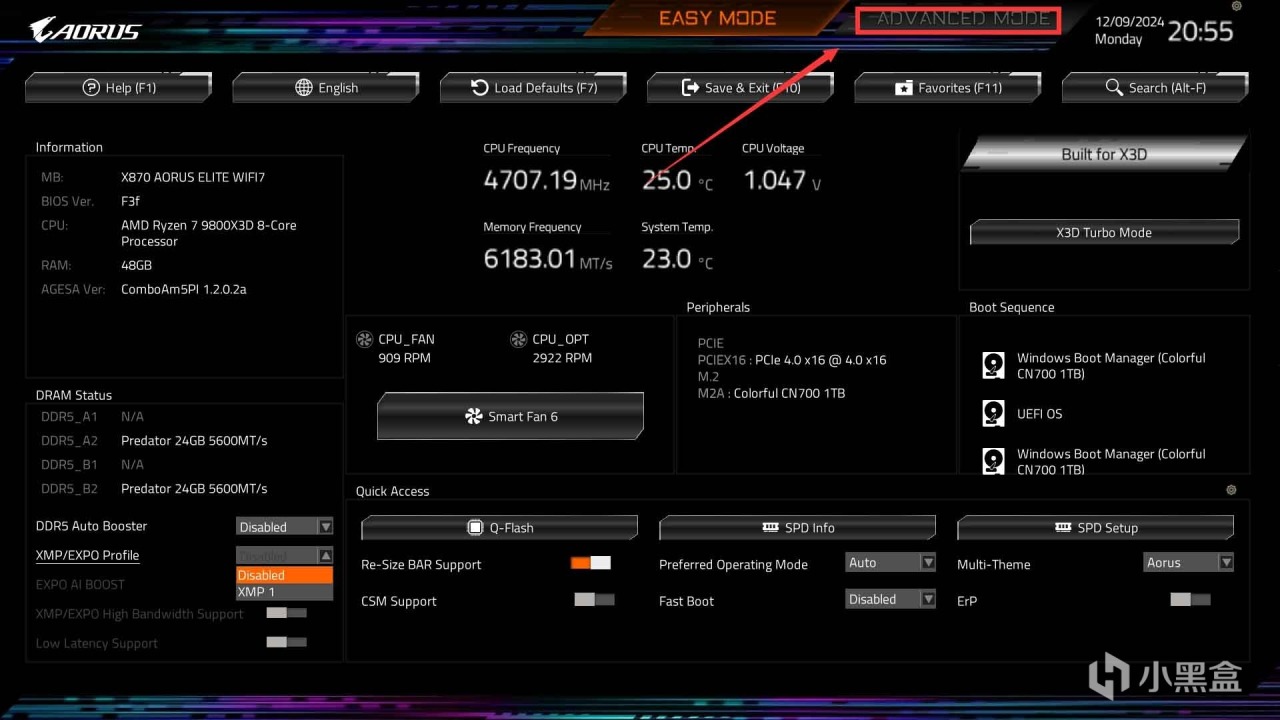
Task: Enable X3D Turbo Mode
Action: pos(1104,232)
